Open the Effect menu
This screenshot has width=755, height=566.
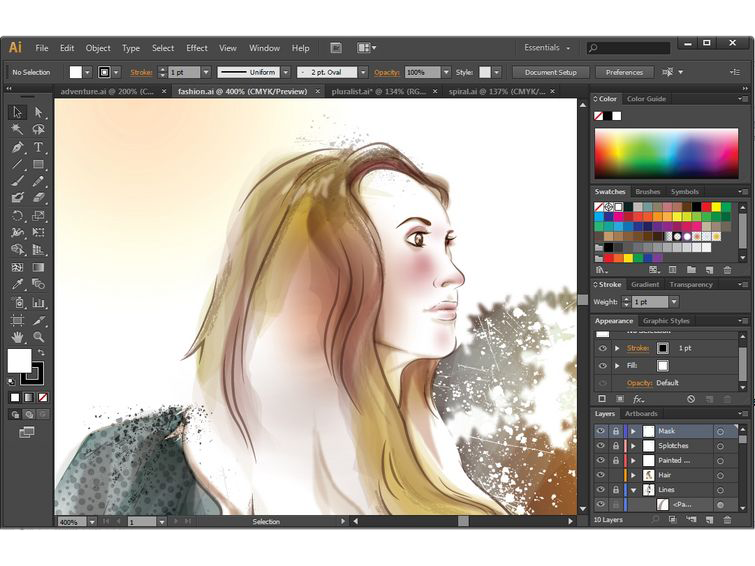[x=197, y=48]
